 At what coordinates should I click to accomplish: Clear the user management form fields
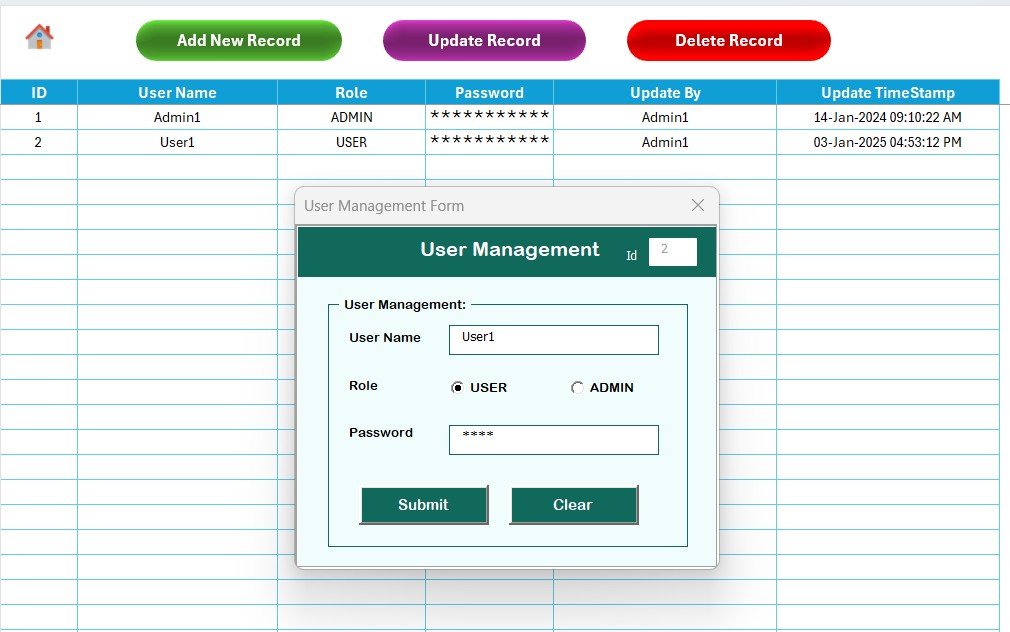click(x=573, y=505)
